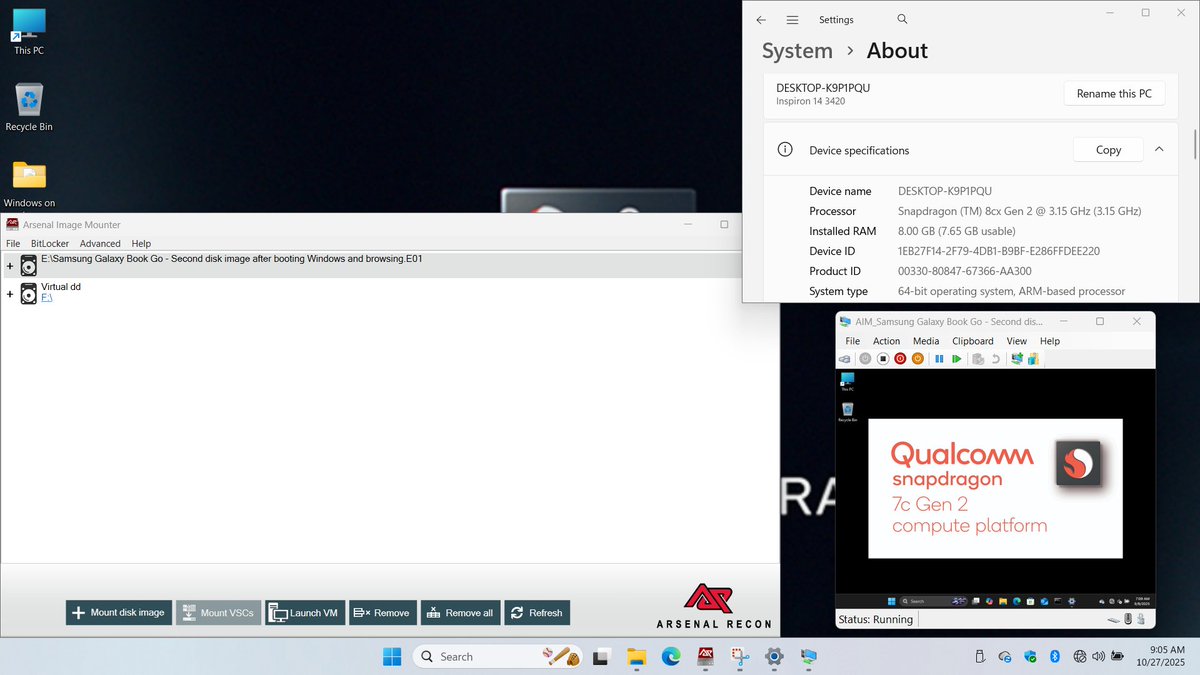Click the green Reset/Resume icon in VM toolbar
This screenshot has height=675, width=1200.
click(x=957, y=358)
